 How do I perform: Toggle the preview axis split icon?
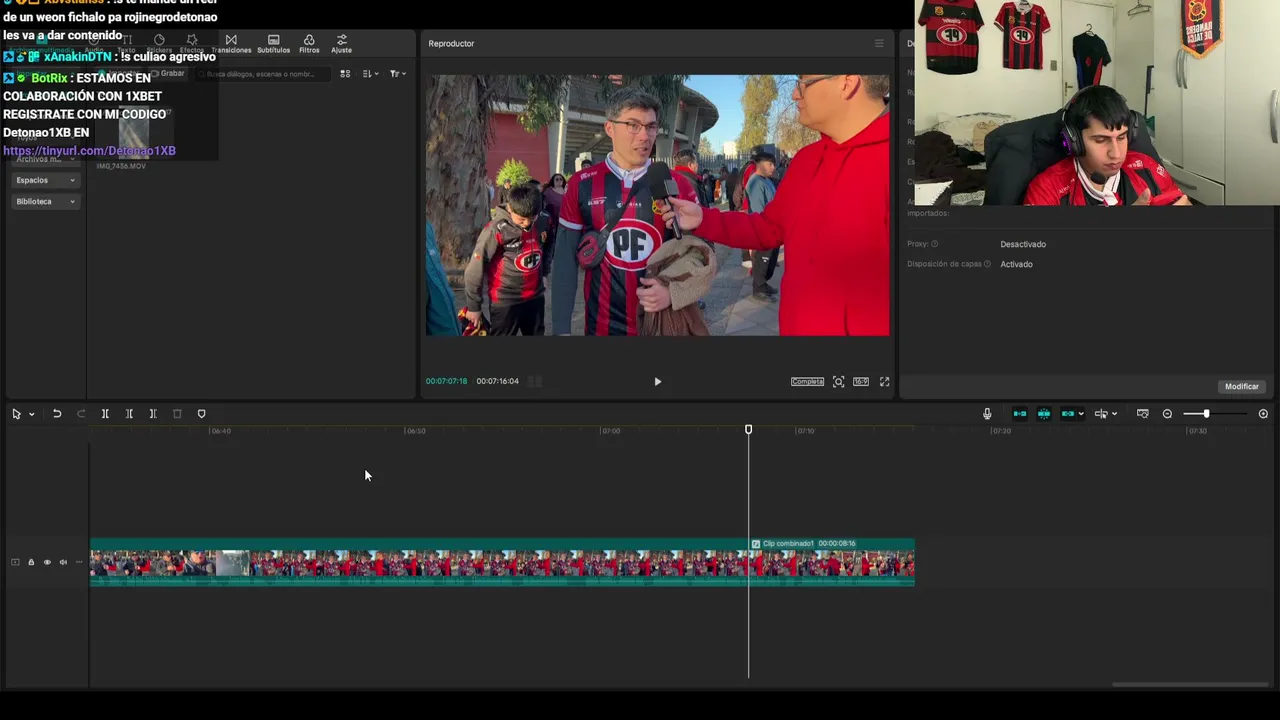tap(1100, 414)
